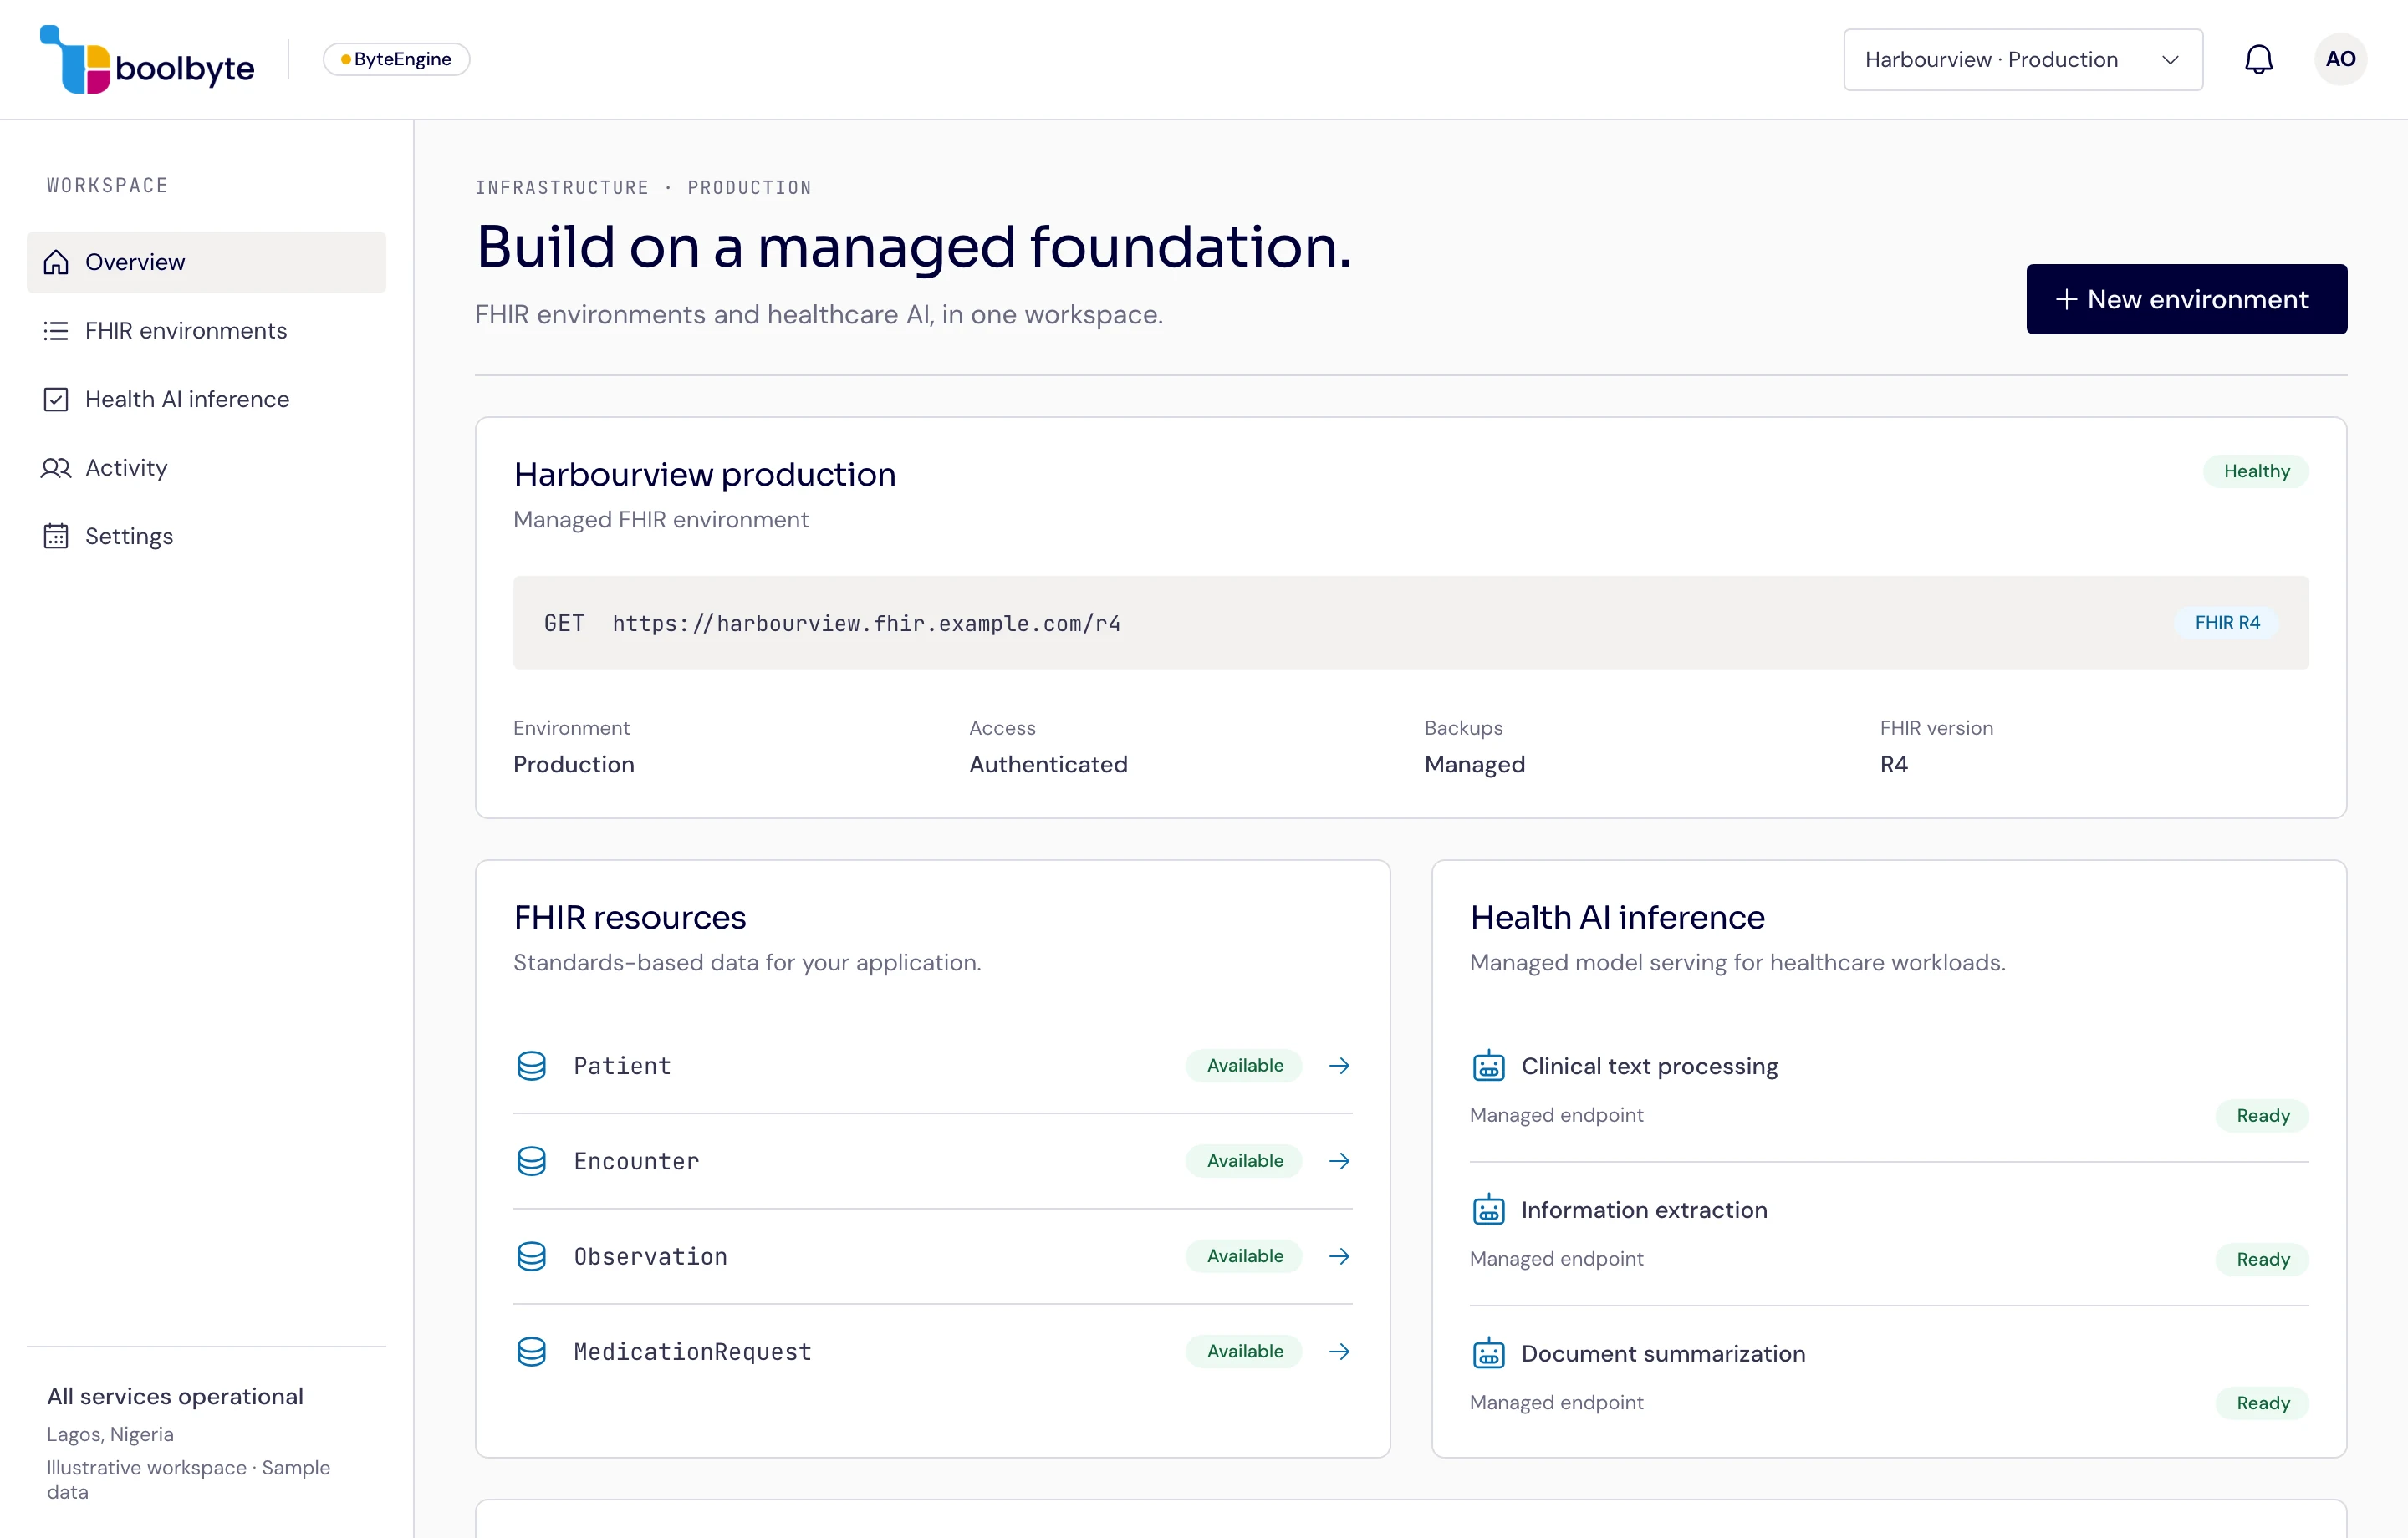Image resolution: width=2408 pixels, height=1538 pixels.
Task: Click the Harbourview production card title
Action: [704, 475]
